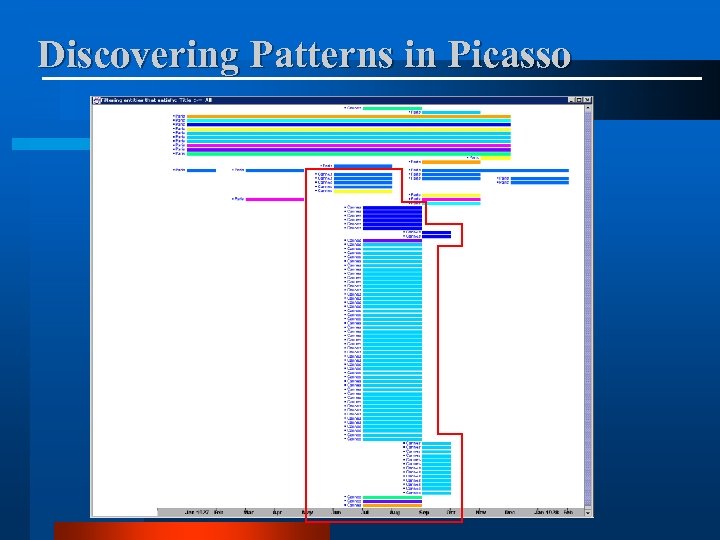Click the Jan 1927 label on the time axis
Screen dimensions: 720x540
(197, 512)
